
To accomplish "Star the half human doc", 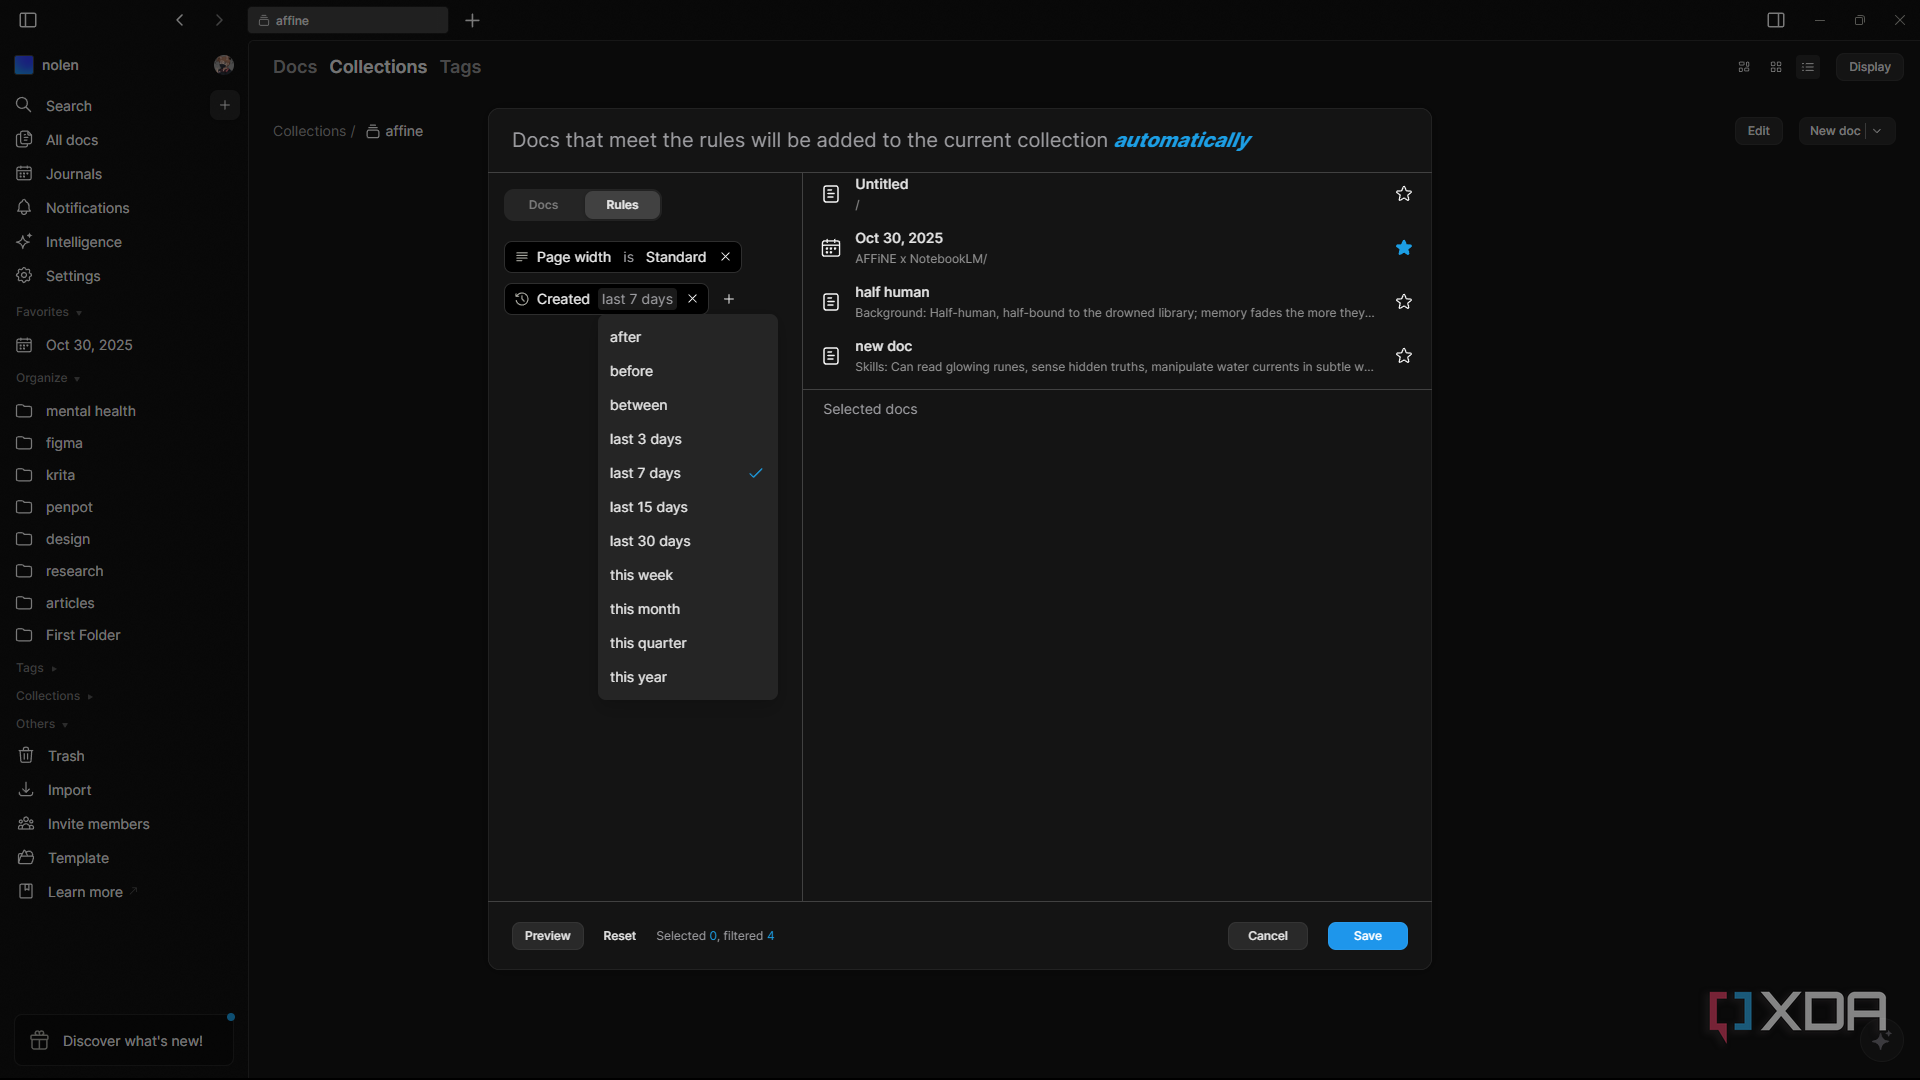I will (1404, 302).
